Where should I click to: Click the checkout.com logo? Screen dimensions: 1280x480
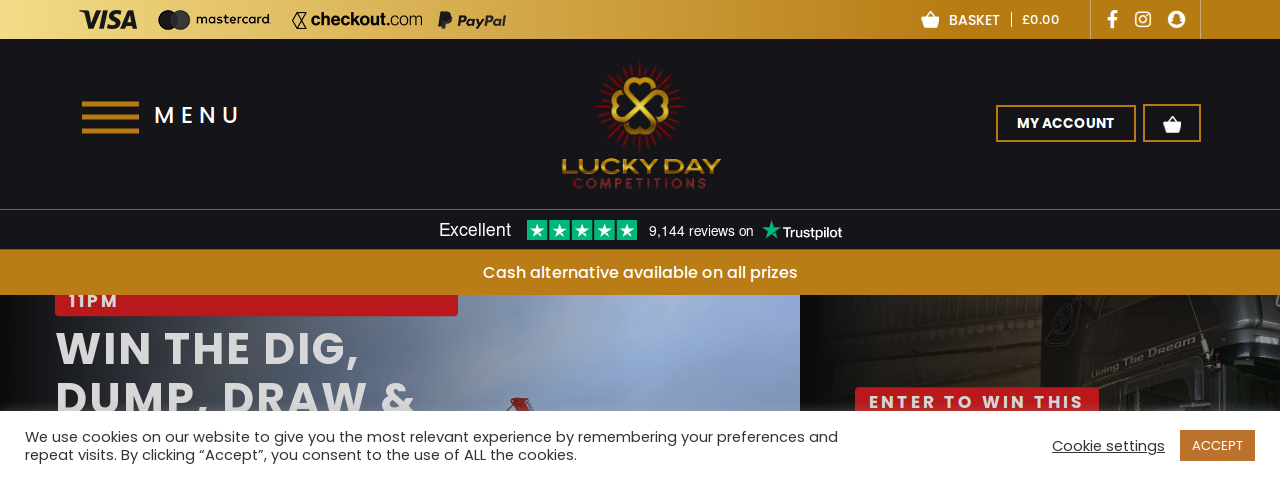point(357,20)
